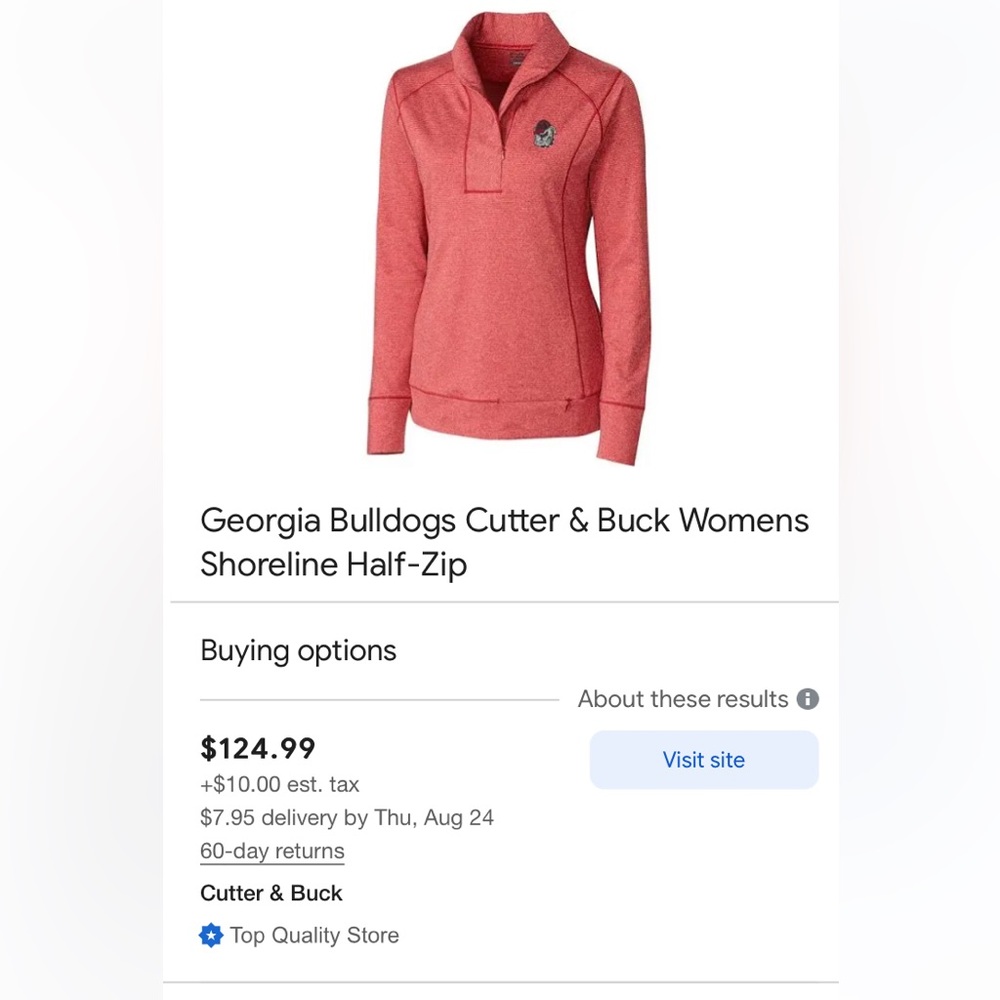Click the title line "Shoreline Half-Zip"
Screen dimensions: 1000x1000
[x=333, y=564]
